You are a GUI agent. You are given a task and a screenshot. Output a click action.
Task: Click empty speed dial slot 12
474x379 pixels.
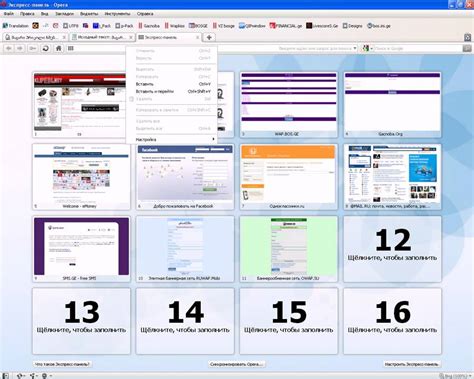point(392,249)
